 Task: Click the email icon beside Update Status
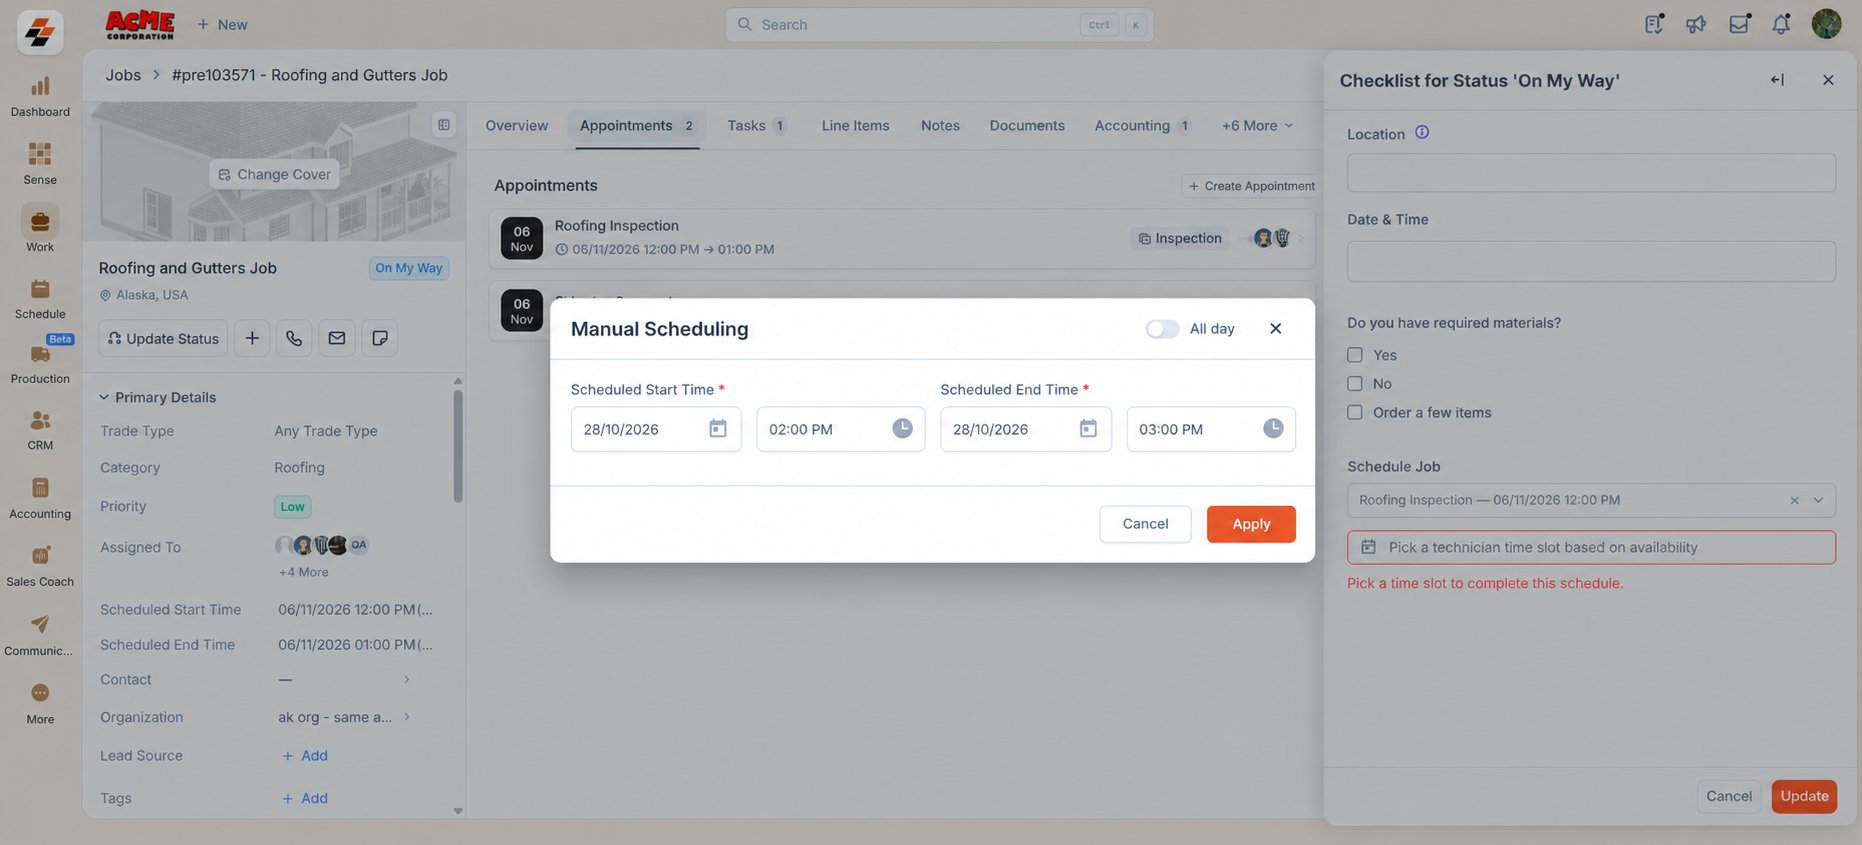(337, 338)
